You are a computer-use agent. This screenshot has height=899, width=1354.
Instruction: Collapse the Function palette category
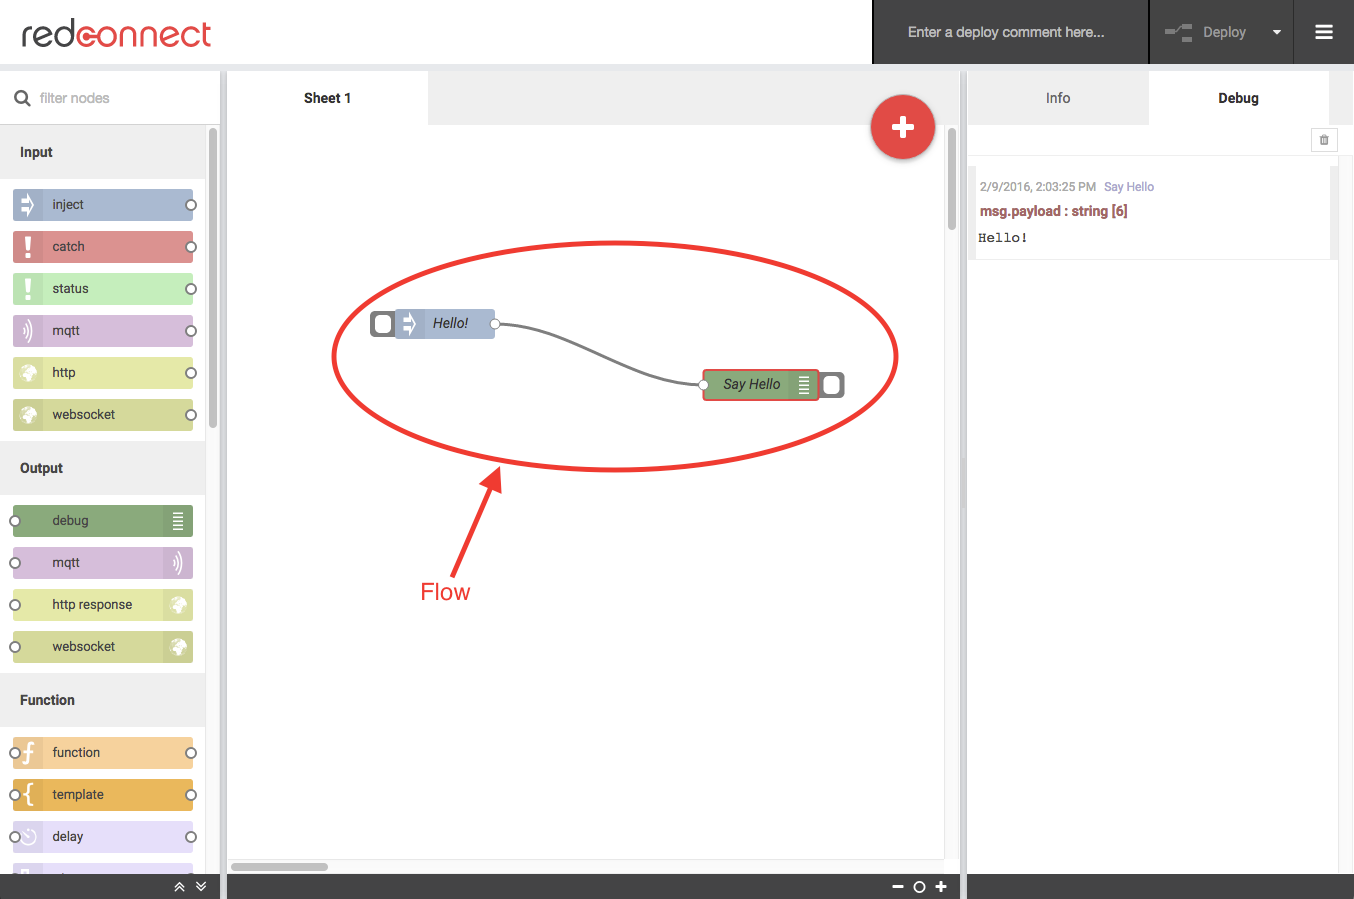pos(103,700)
